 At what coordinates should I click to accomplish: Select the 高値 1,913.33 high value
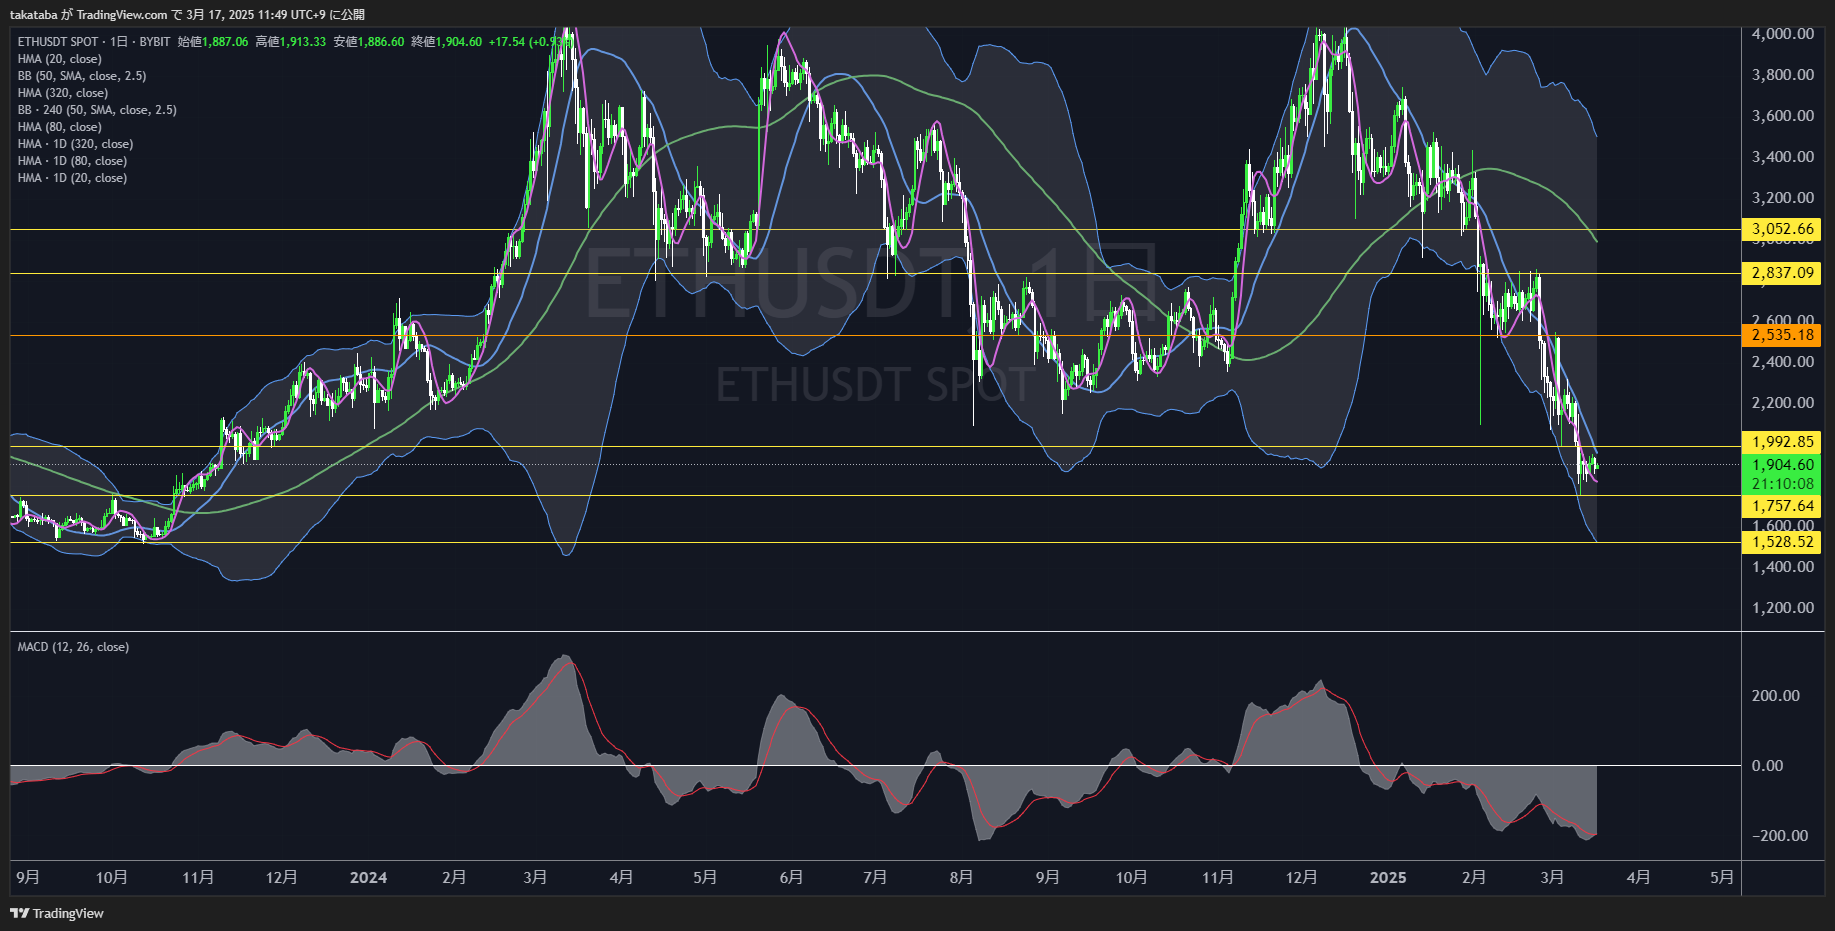(x=291, y=42)
